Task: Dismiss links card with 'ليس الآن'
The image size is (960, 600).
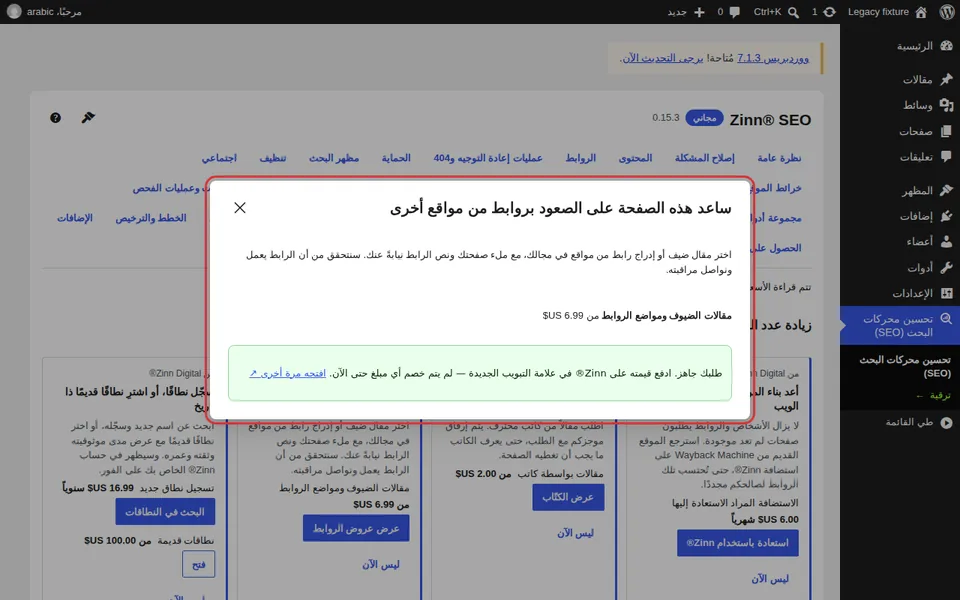Action: pos(381,564)
